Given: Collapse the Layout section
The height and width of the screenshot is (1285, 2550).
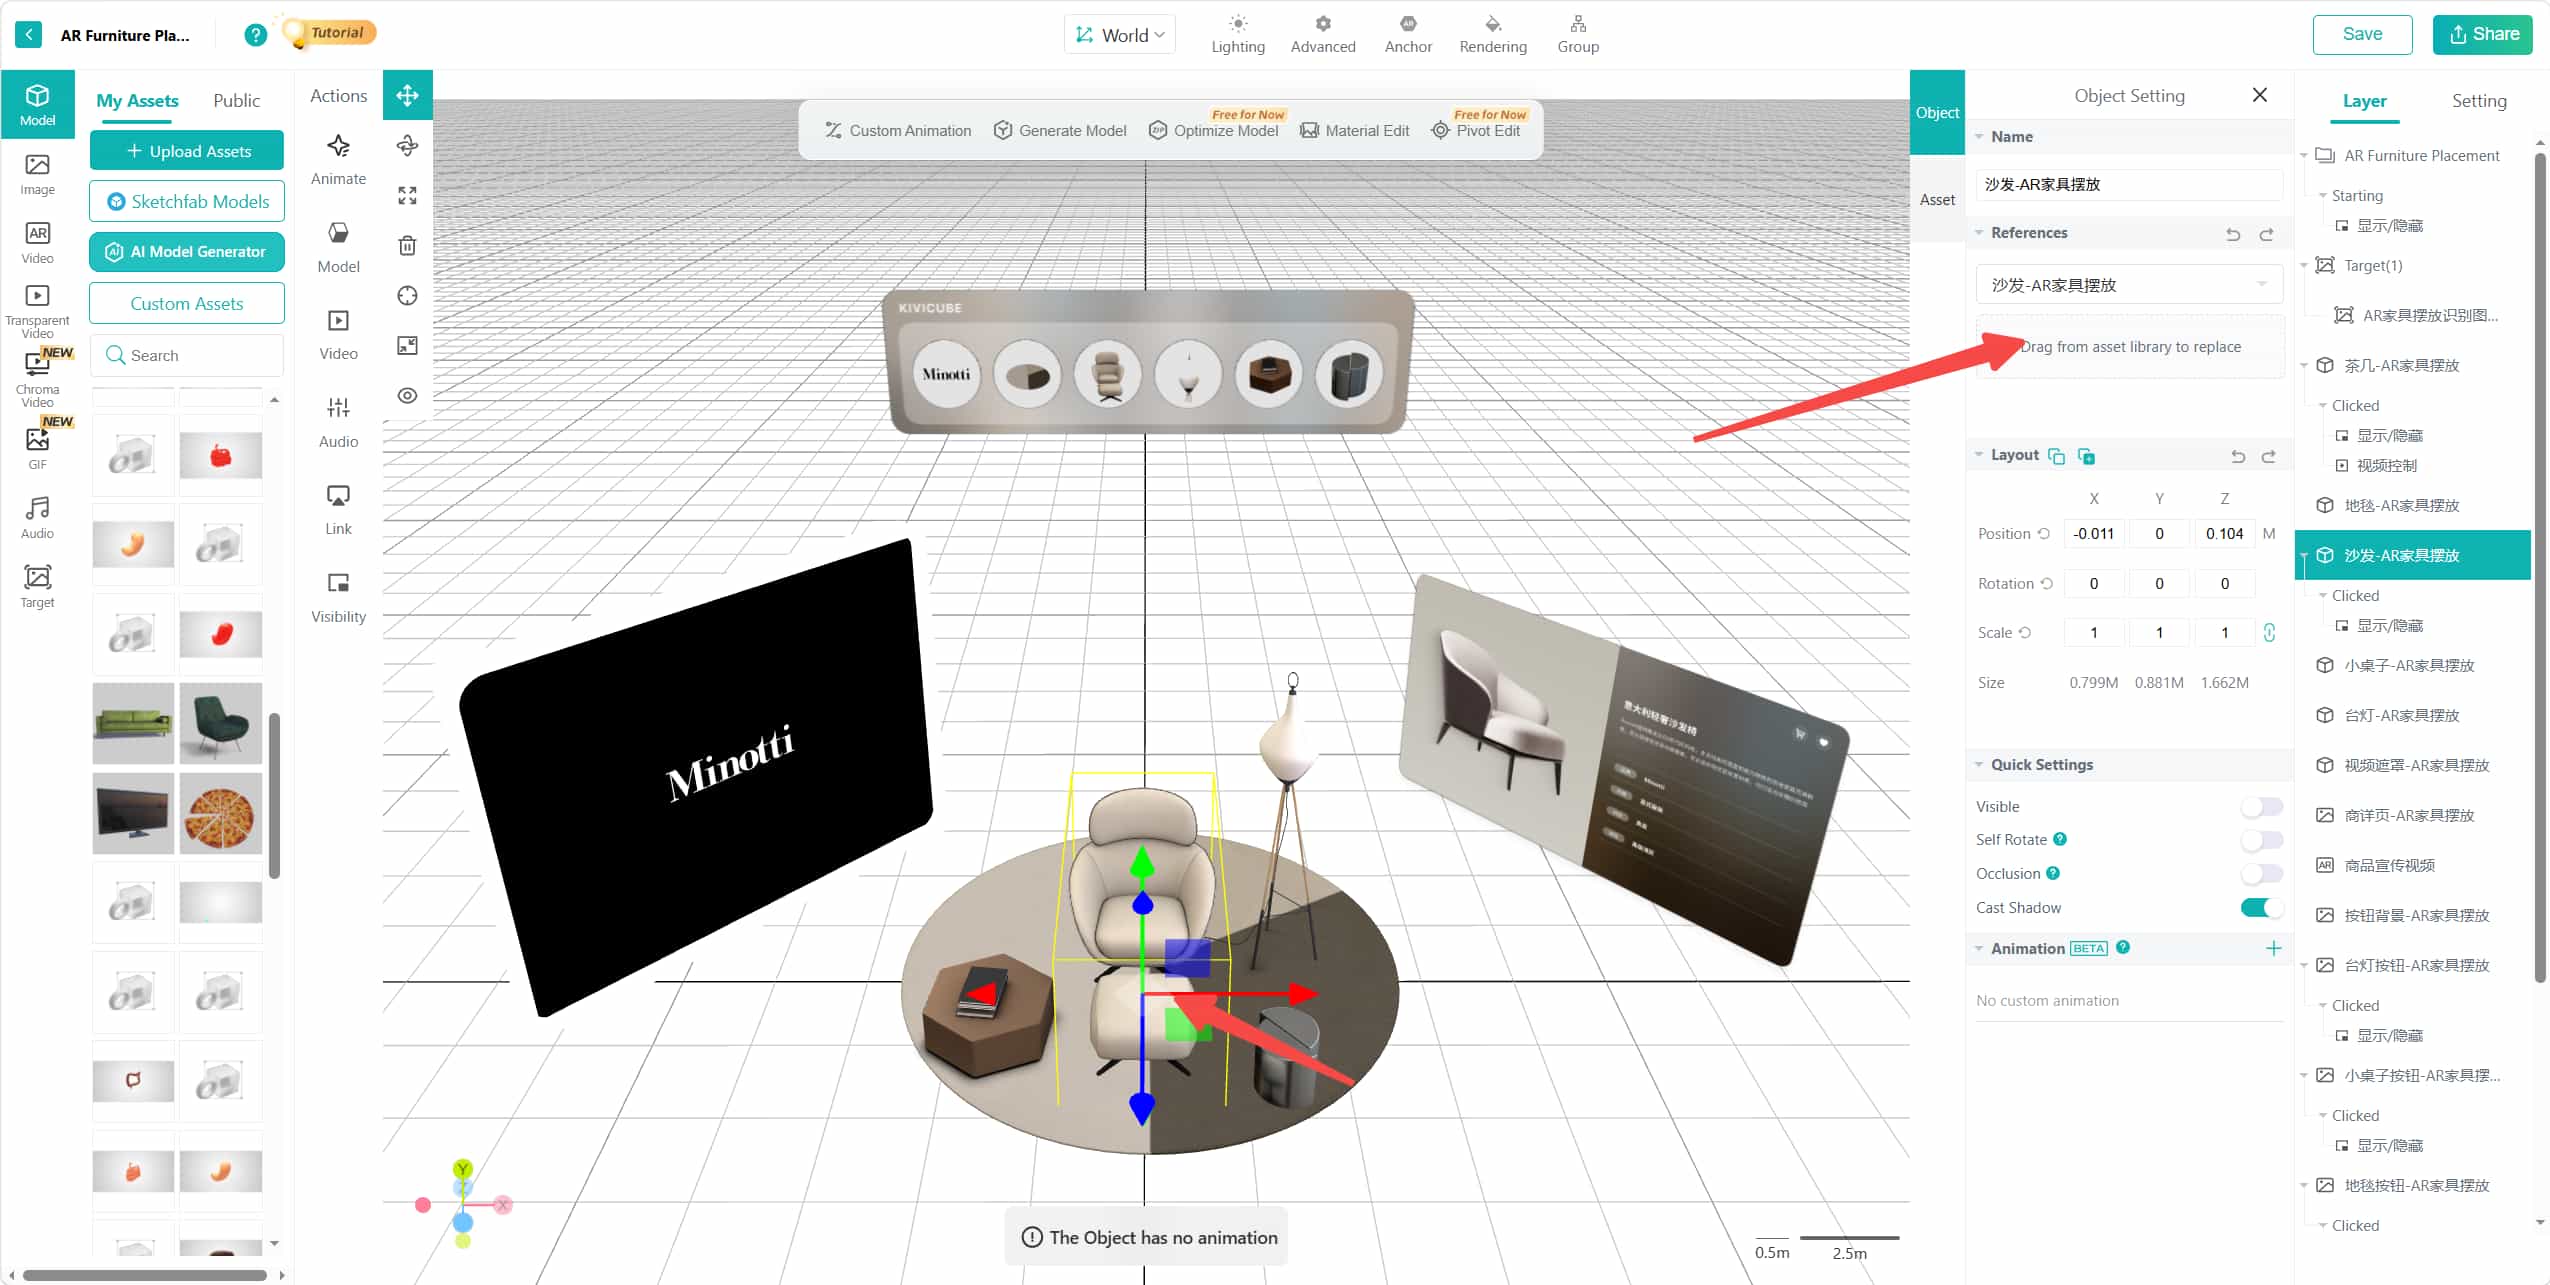Looking at the screenshot, I should click(1979, 455).
